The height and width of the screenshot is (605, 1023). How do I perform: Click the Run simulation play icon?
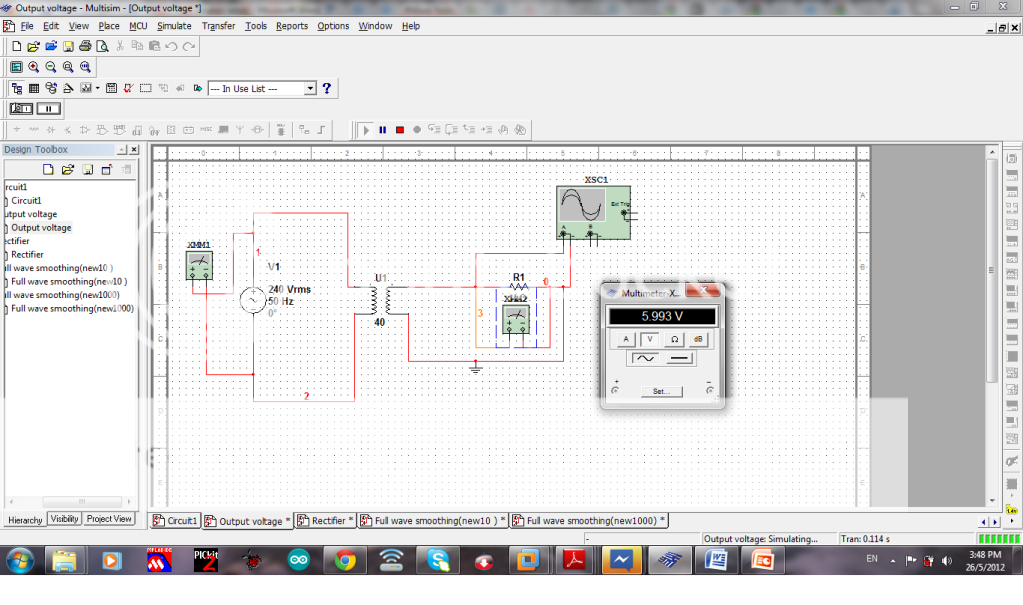click(x=365, y=129)
